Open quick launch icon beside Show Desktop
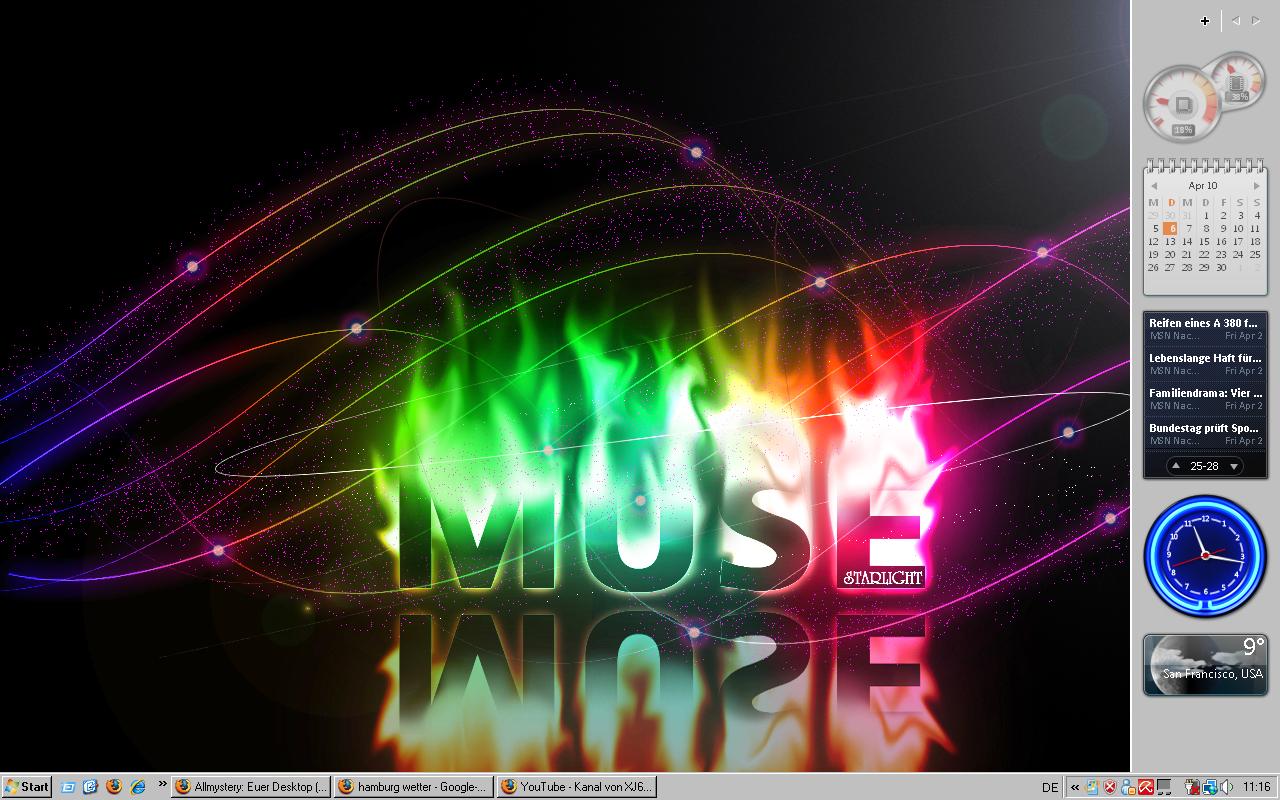Viewport: 1280px width, 800px height. pyautogui.click(x=90, y=787)
